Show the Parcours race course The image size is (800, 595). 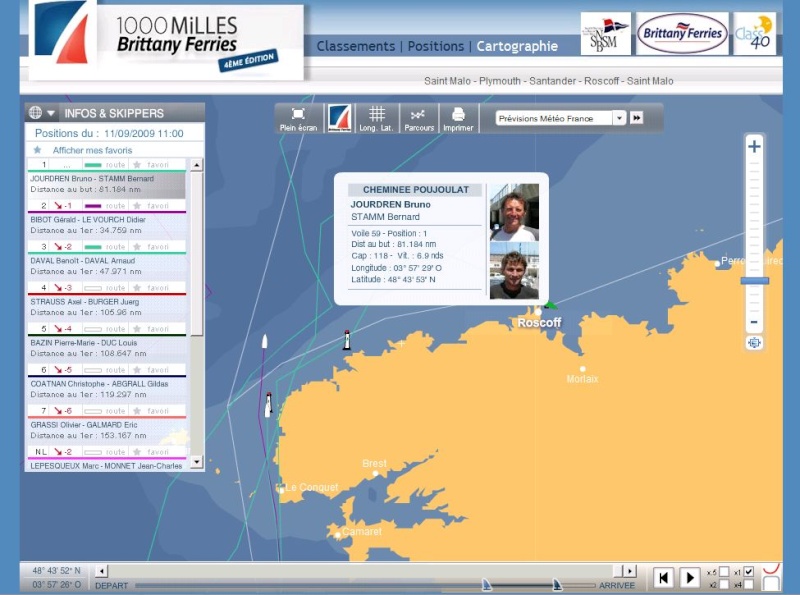[x=419, y=118]
